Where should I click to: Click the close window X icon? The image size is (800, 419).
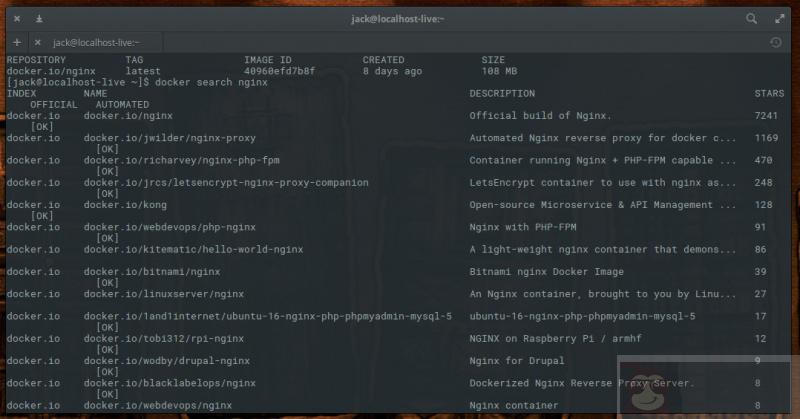click(17, 19)
